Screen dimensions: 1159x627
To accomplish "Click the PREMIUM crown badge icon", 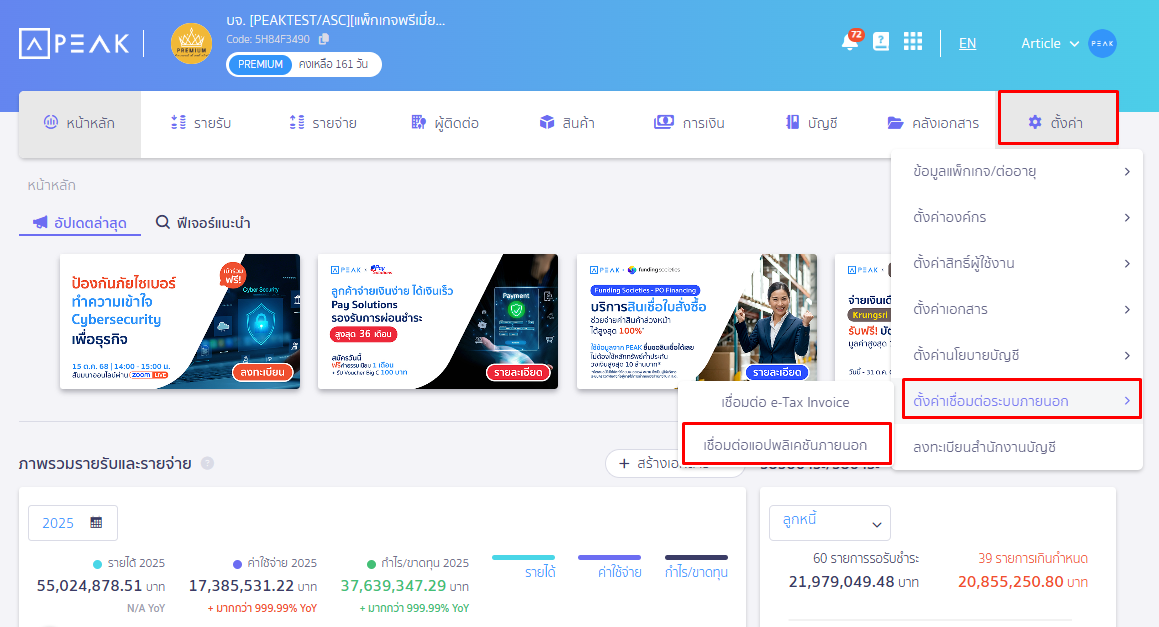I will pos(190,43).
